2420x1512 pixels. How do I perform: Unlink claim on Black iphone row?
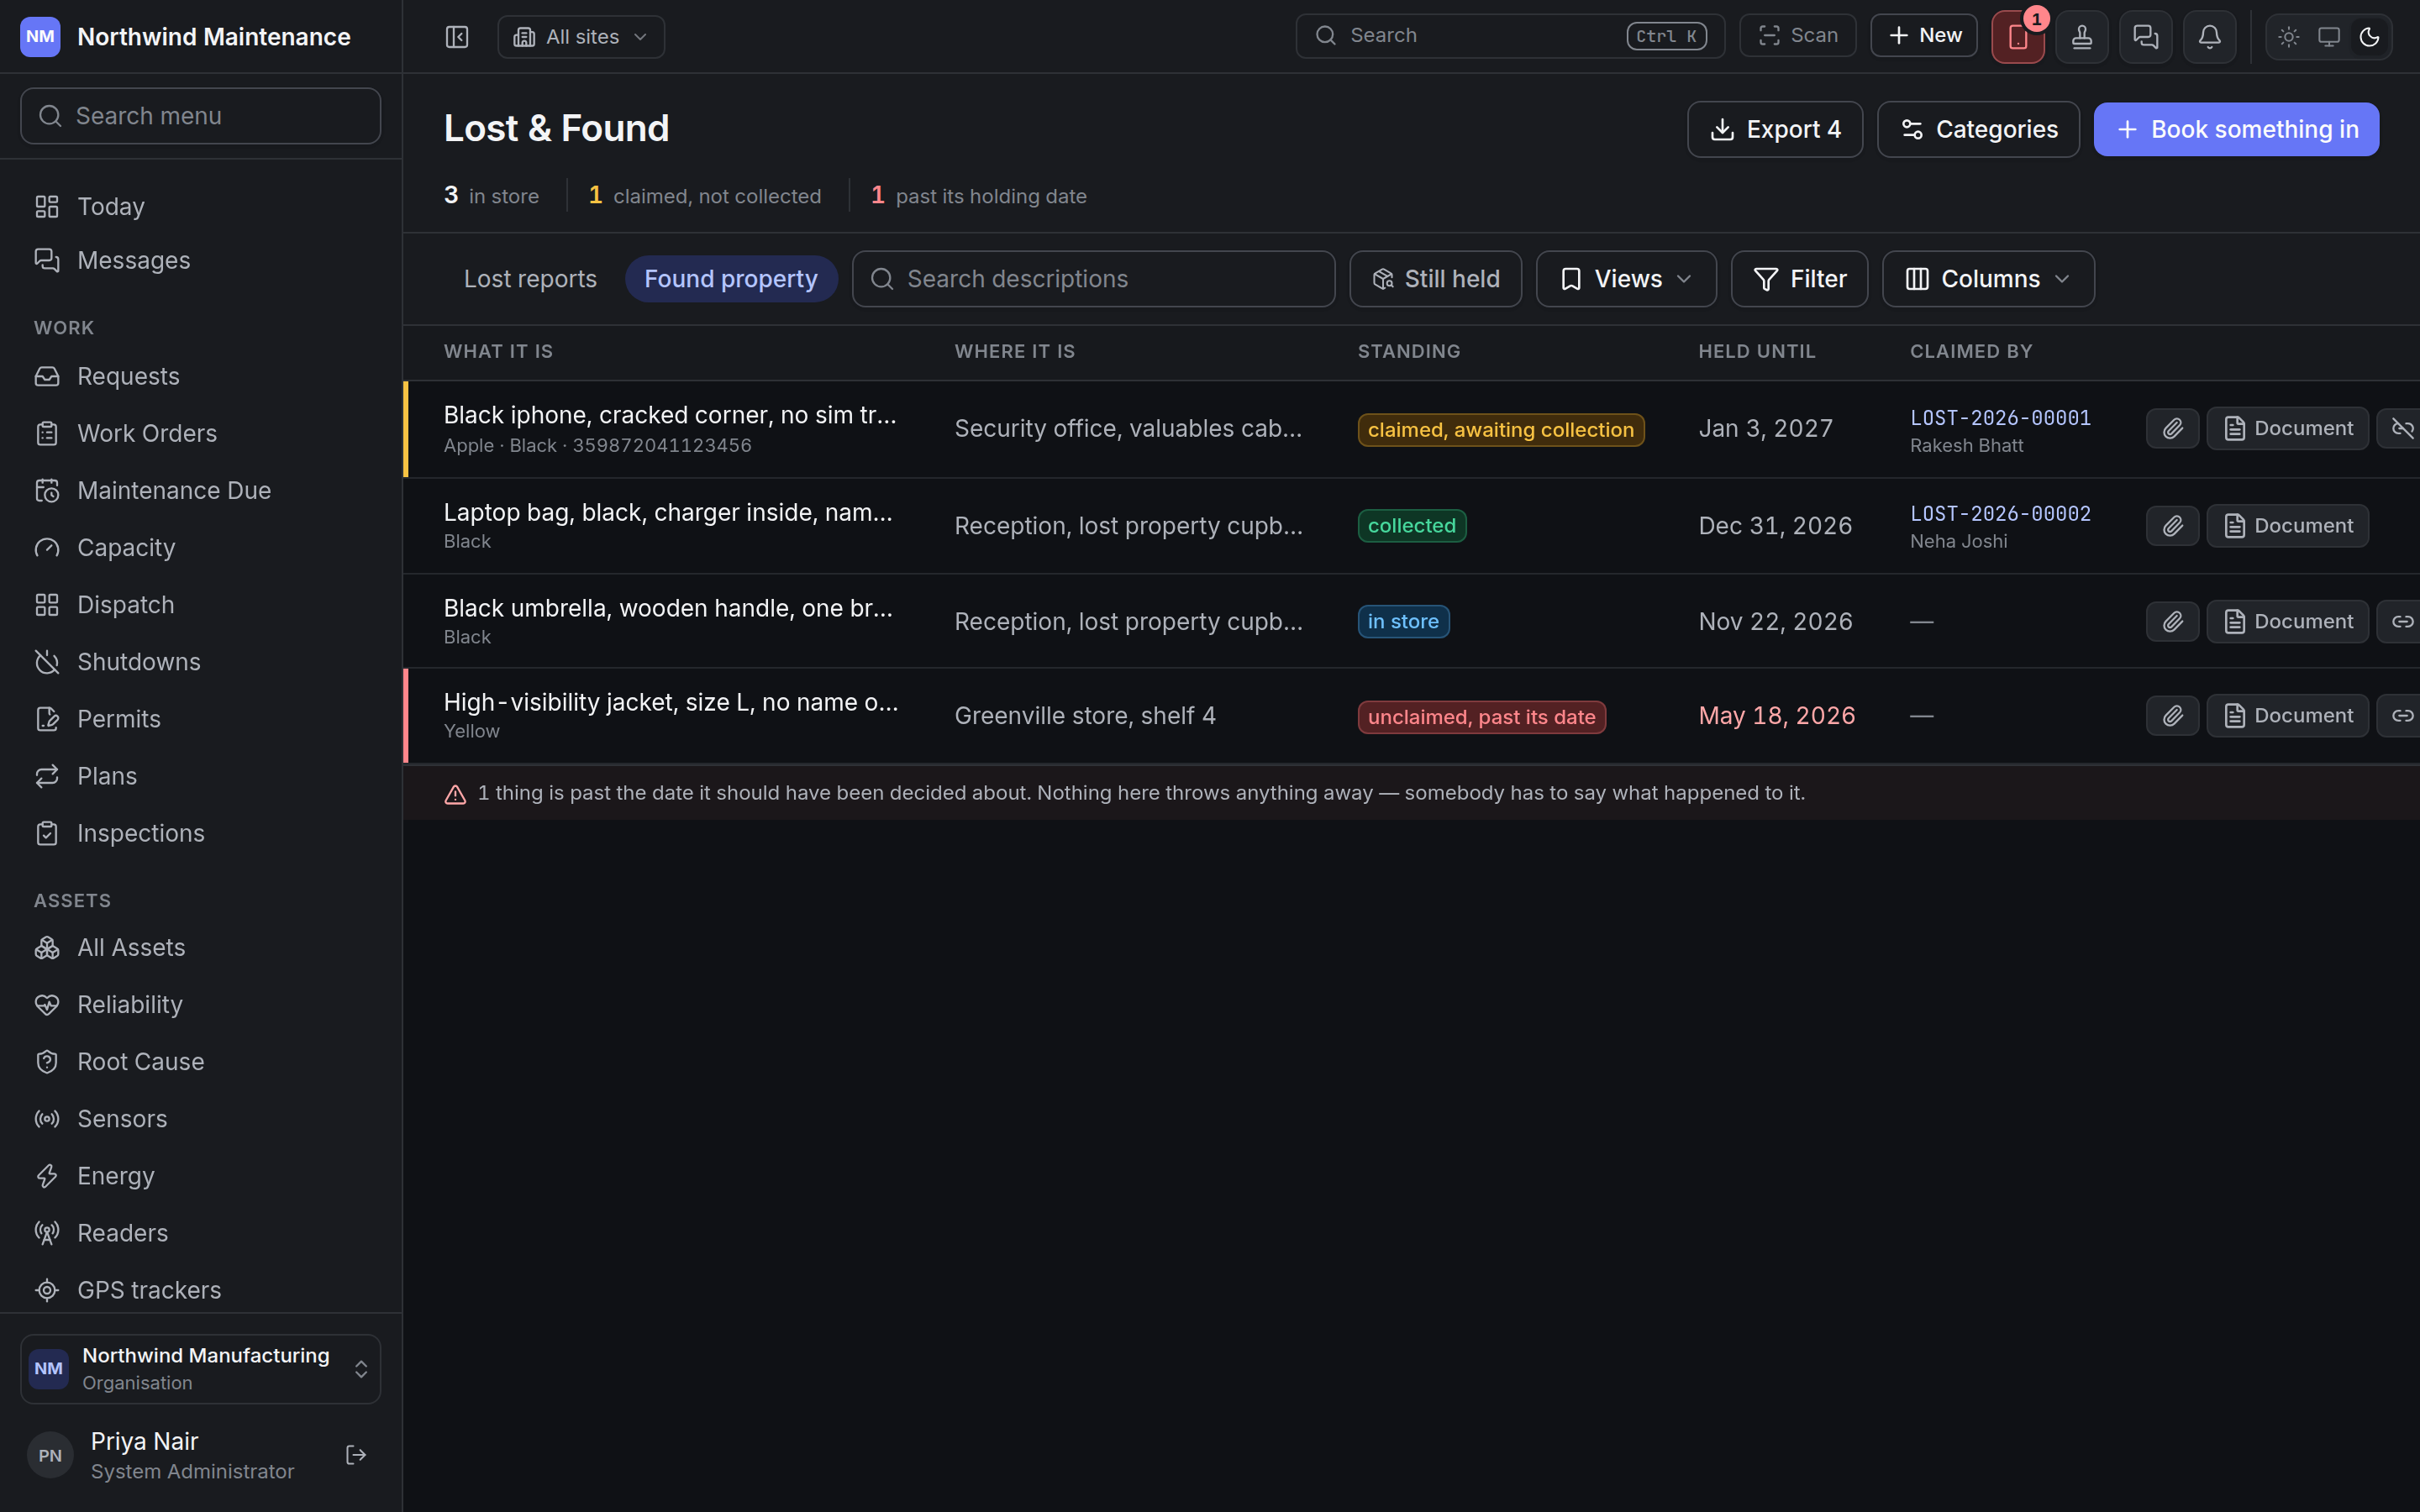2401,428
